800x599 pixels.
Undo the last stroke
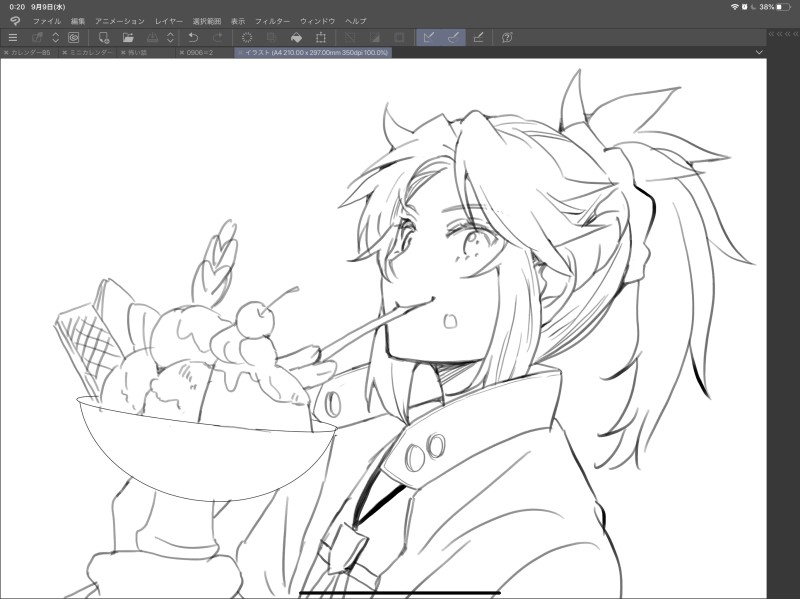click(193, 37)
